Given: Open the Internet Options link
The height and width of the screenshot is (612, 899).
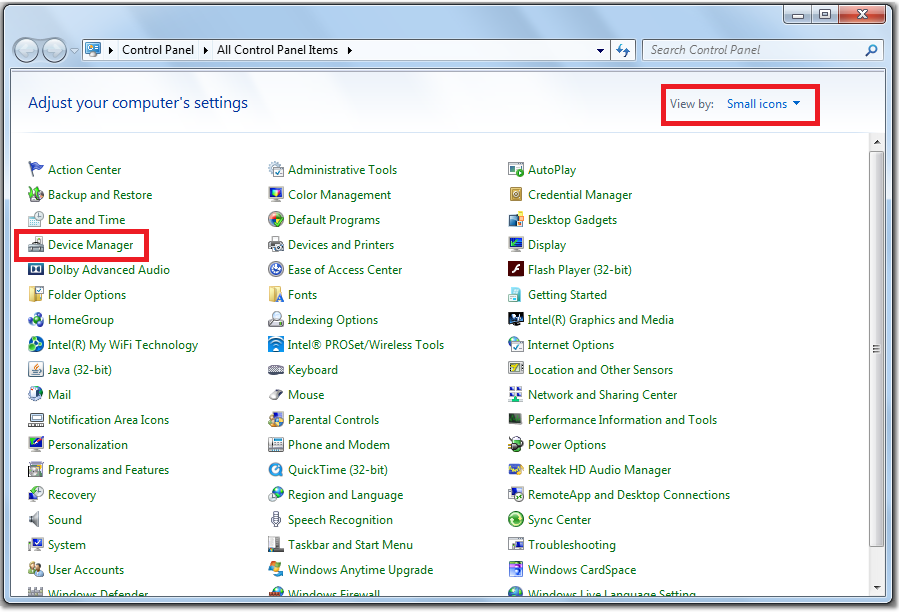Looking at the screenshot, I should click(x=570, y=345).
